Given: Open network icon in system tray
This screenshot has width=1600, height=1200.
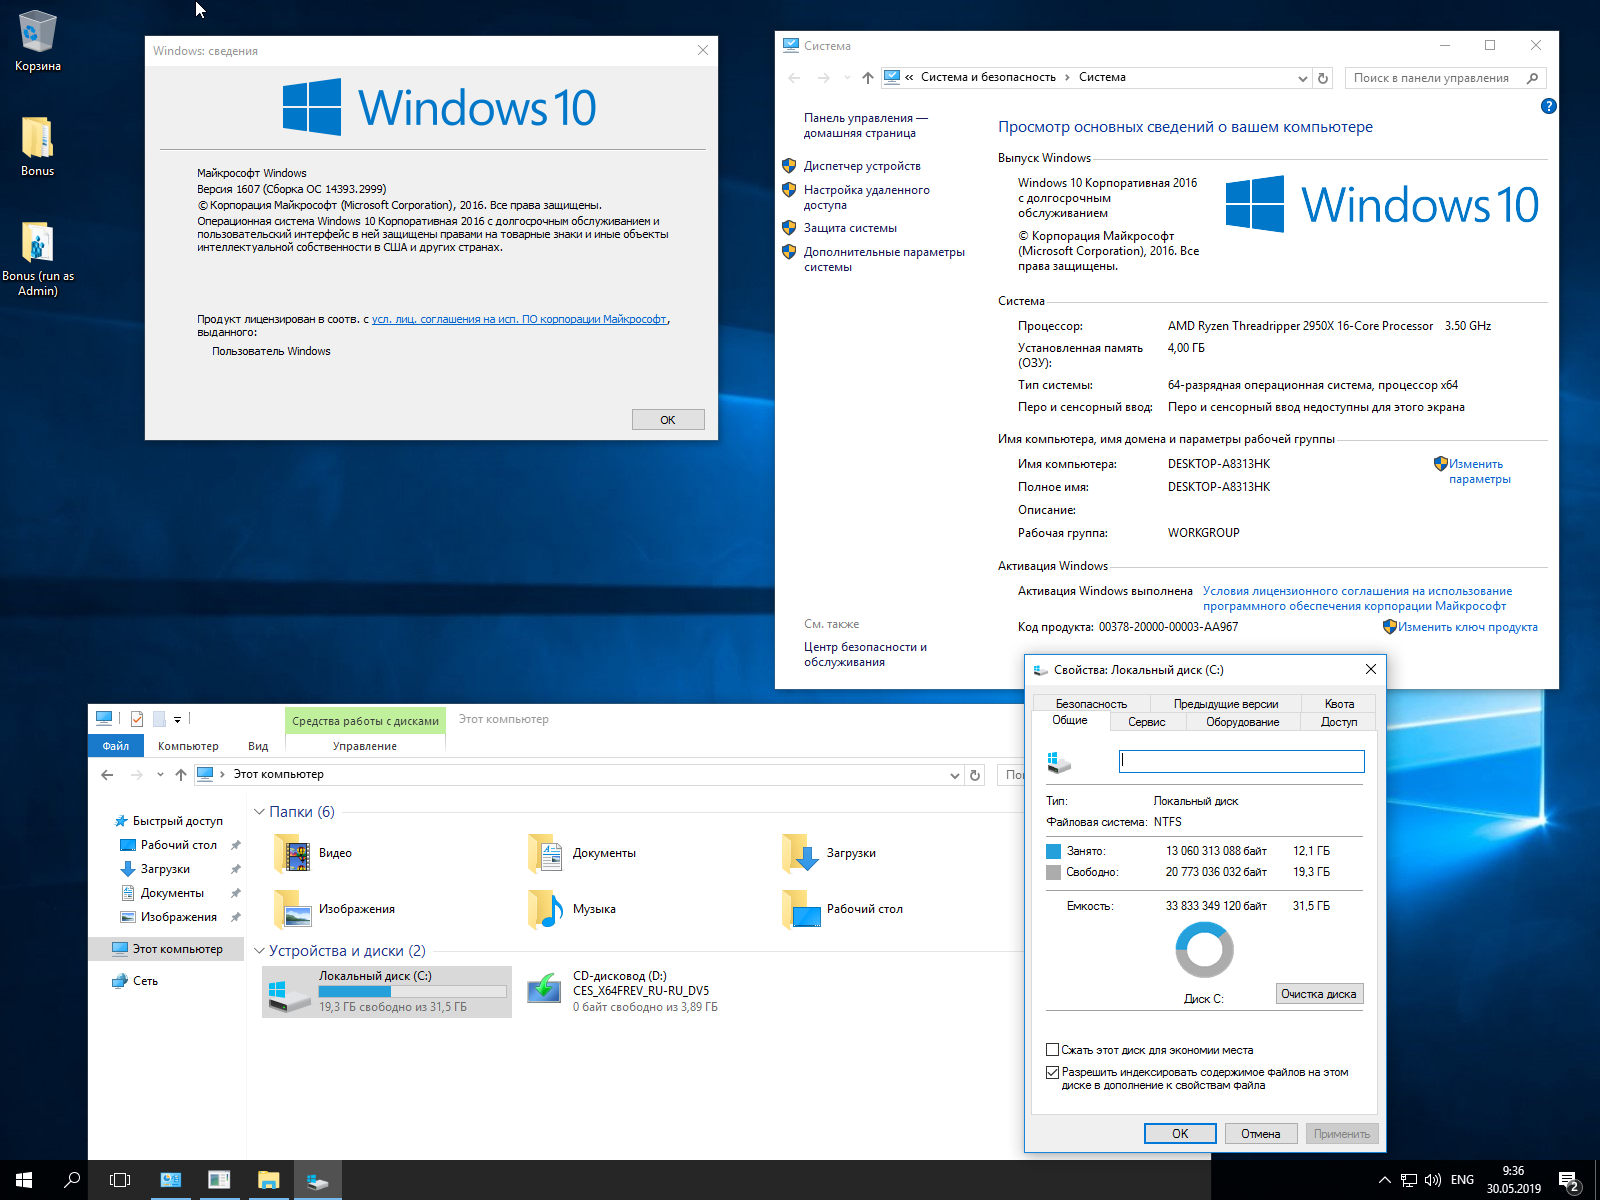Looking at the screenshot, I should click(x=1409, y=1180).
